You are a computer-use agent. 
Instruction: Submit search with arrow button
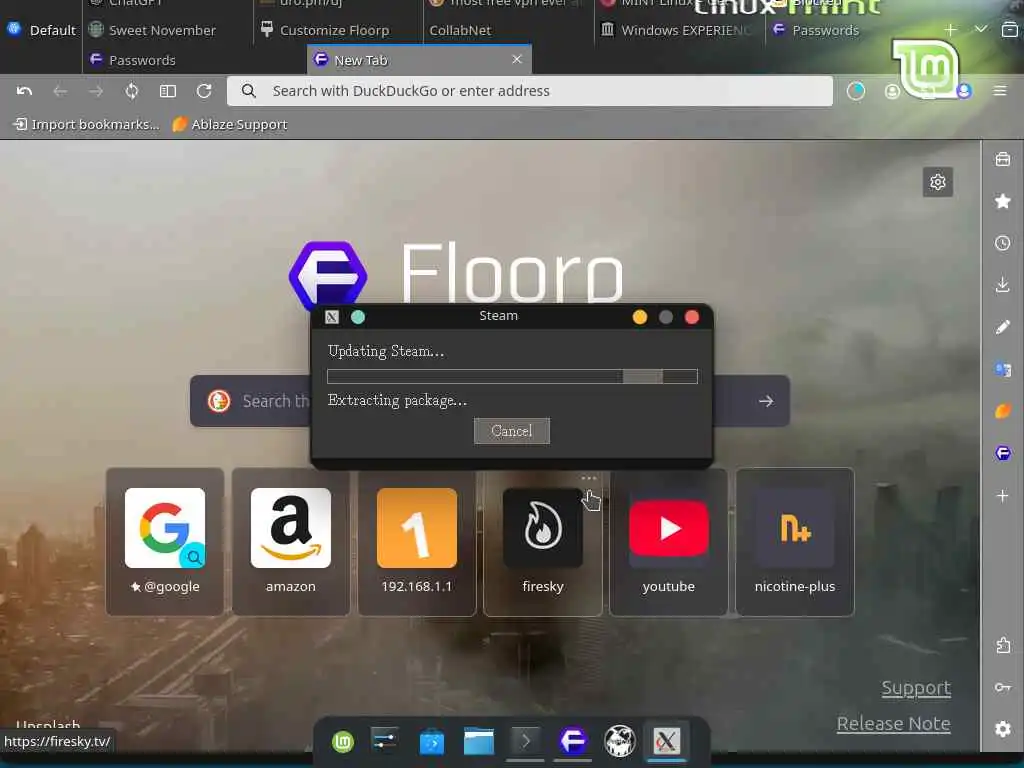point(766,401)
